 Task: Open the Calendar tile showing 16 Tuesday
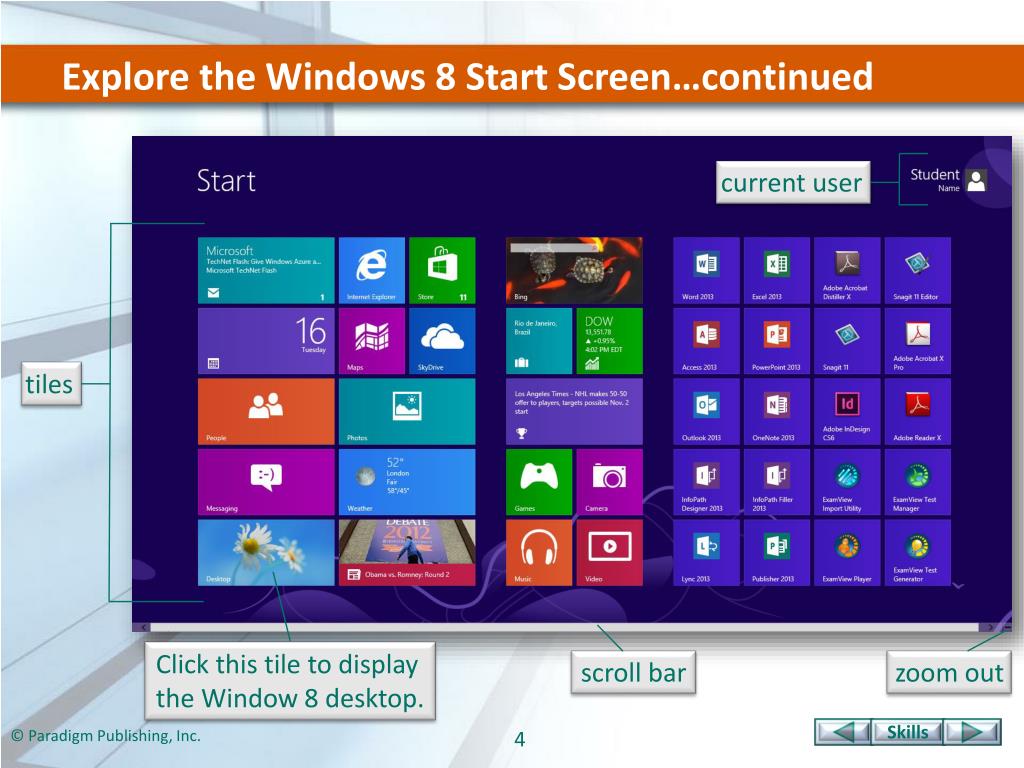point(266,341)
